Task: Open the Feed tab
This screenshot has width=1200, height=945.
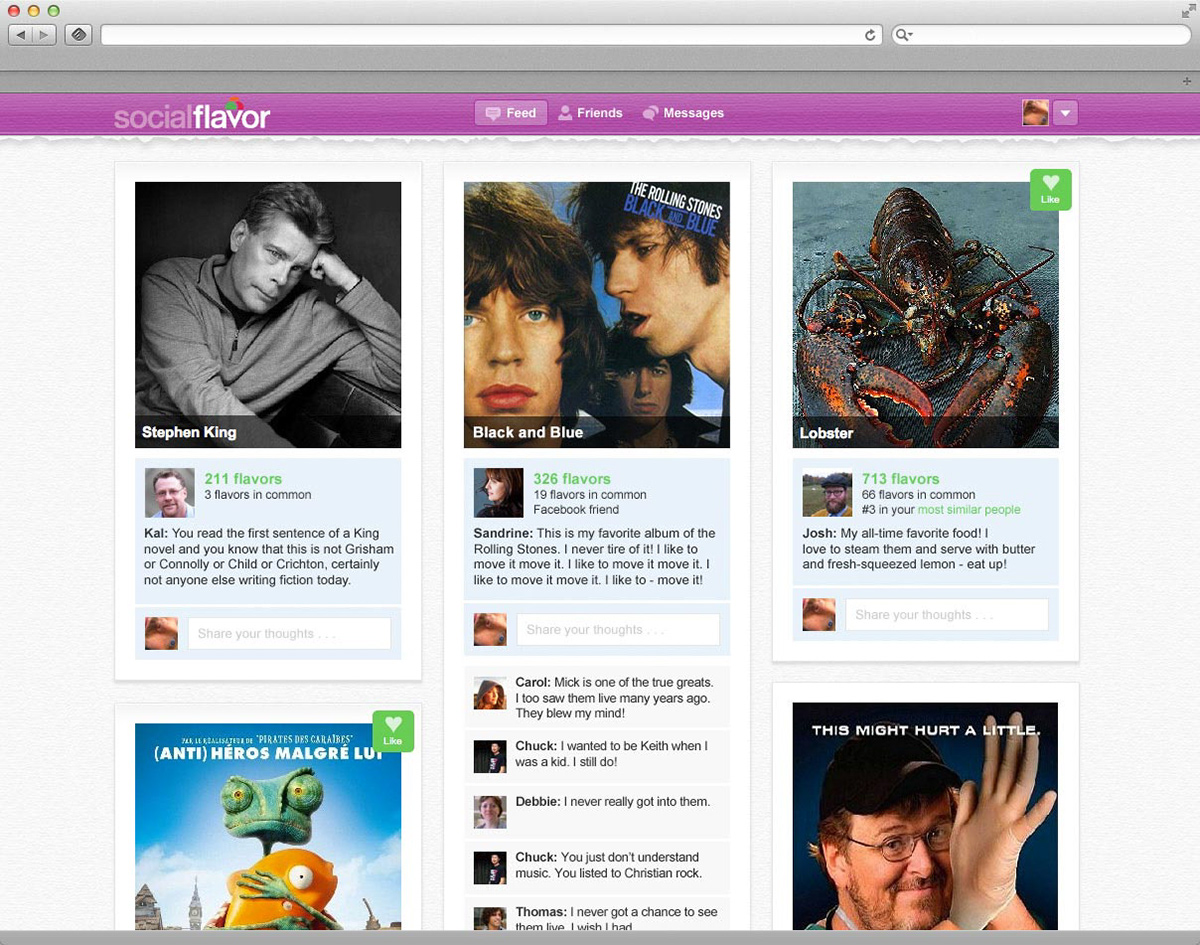Action: (511, 113)
